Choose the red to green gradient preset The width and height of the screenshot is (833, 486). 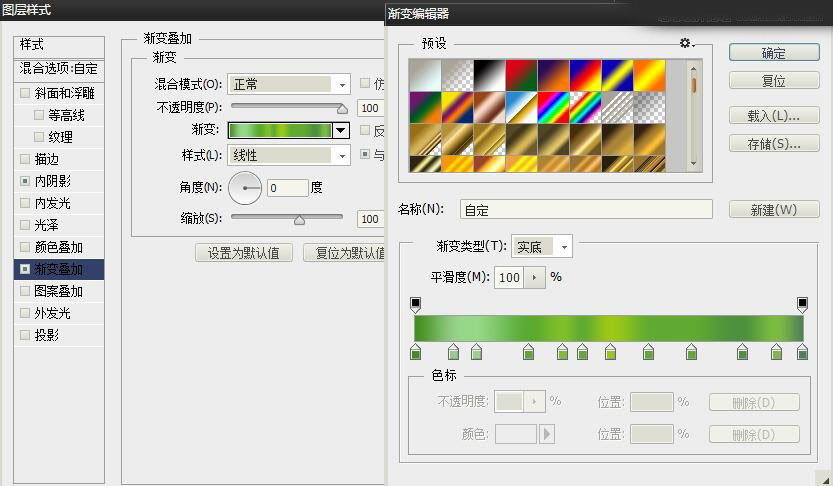click(x=521, y=75)
